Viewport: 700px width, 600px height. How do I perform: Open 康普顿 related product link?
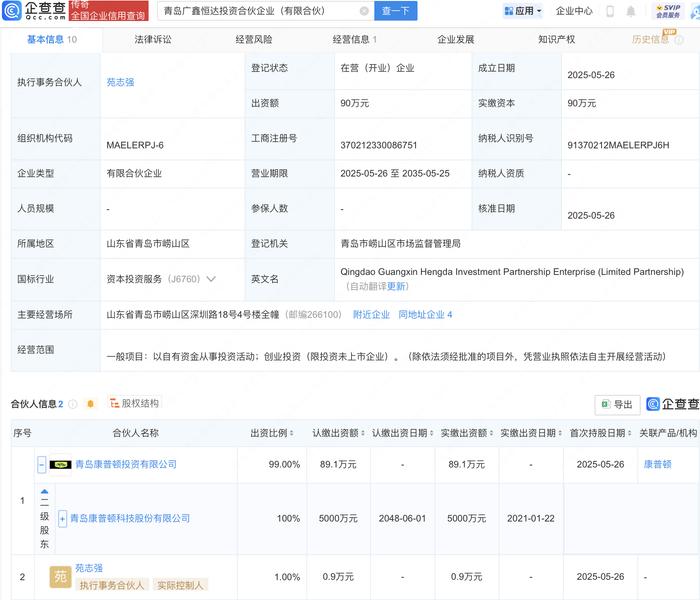[x=657, y=464]
